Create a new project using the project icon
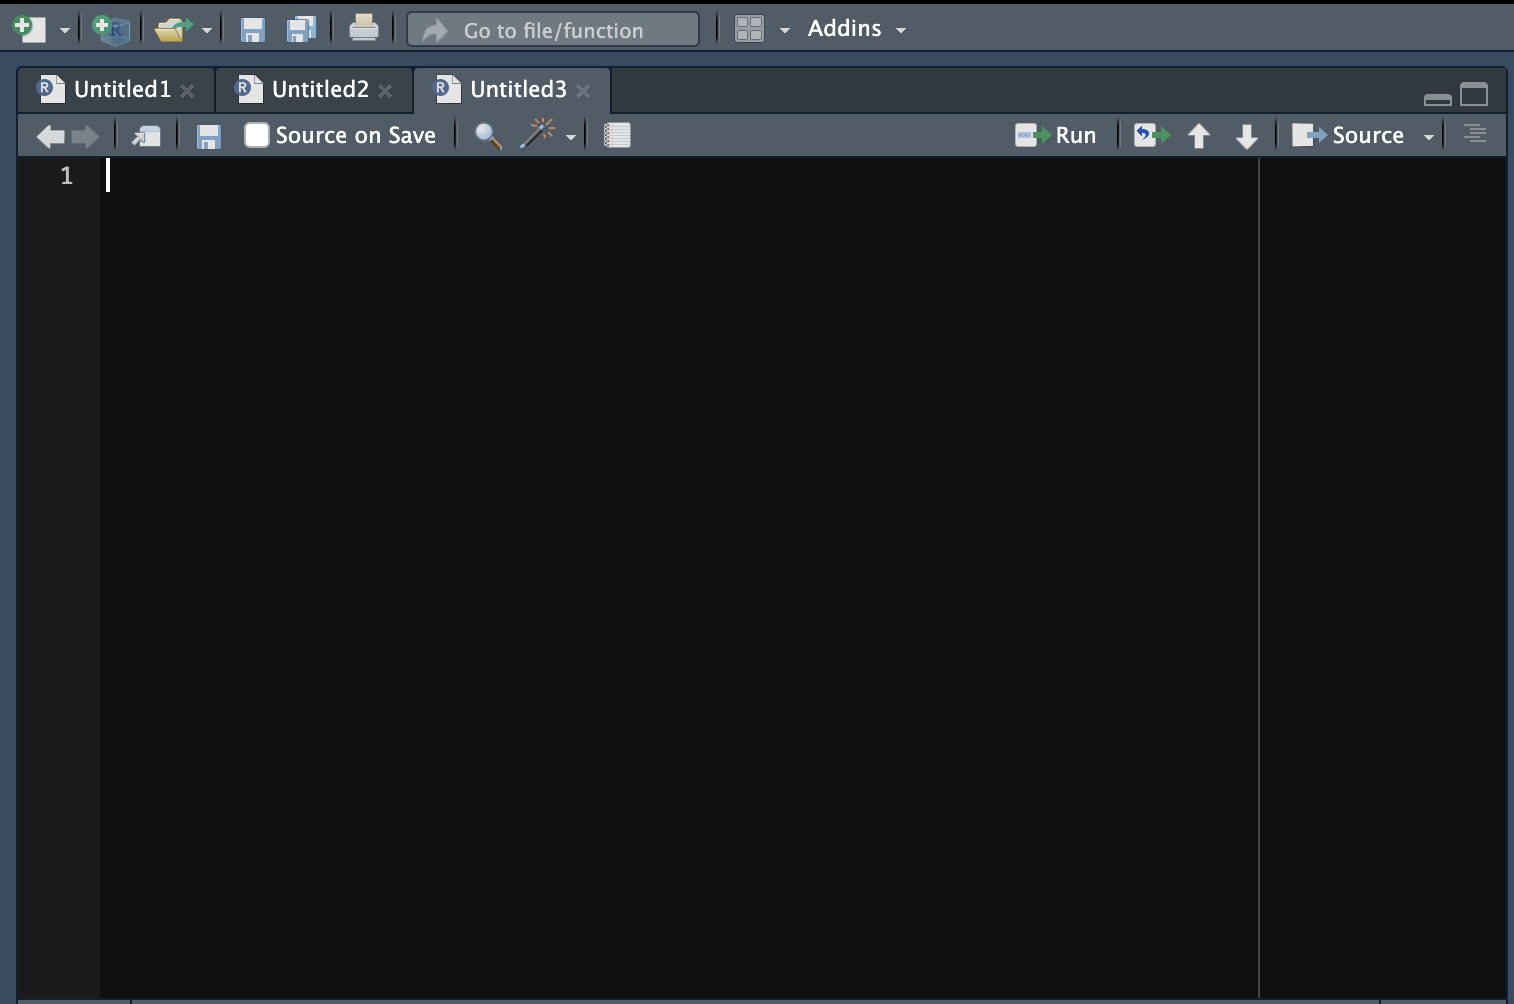Viewport: 1514px width, 1004px height. click(110, 28)
